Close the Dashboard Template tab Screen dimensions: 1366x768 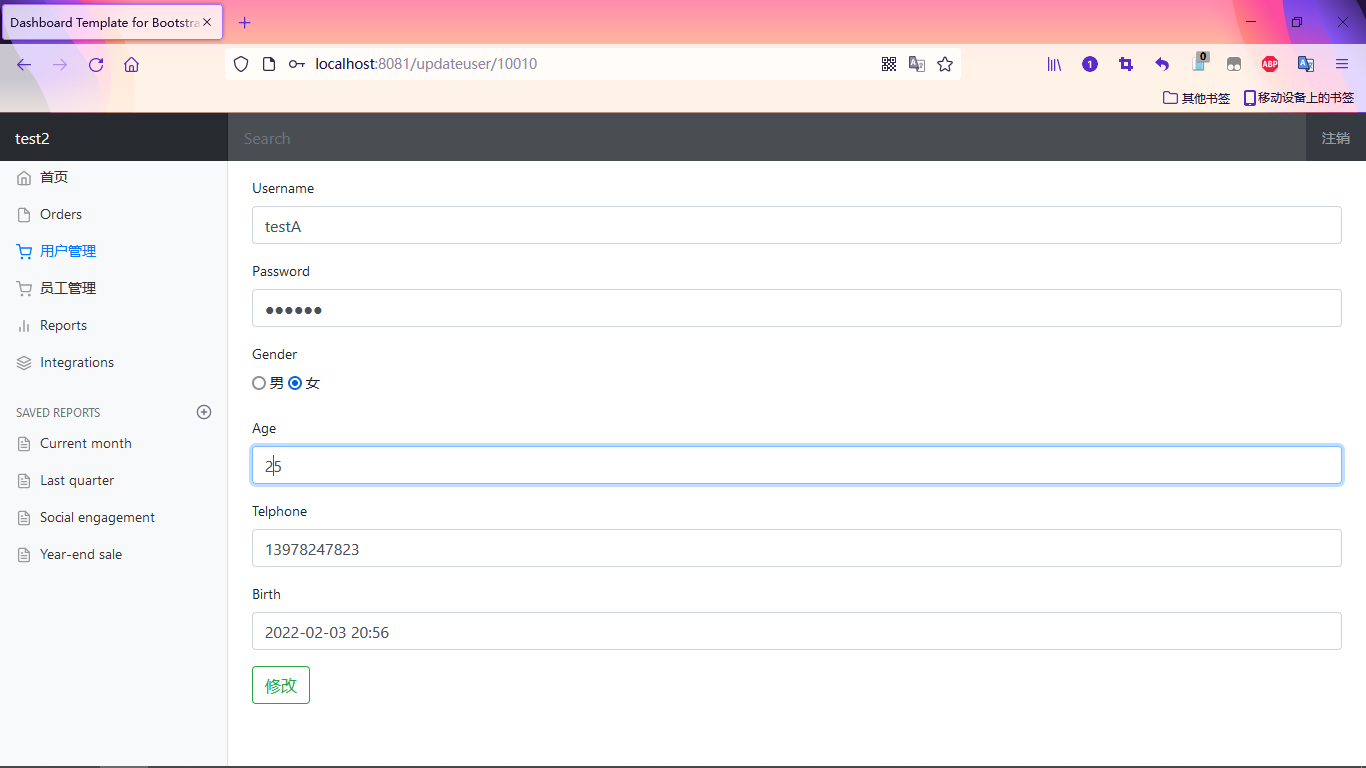point(207,22)
